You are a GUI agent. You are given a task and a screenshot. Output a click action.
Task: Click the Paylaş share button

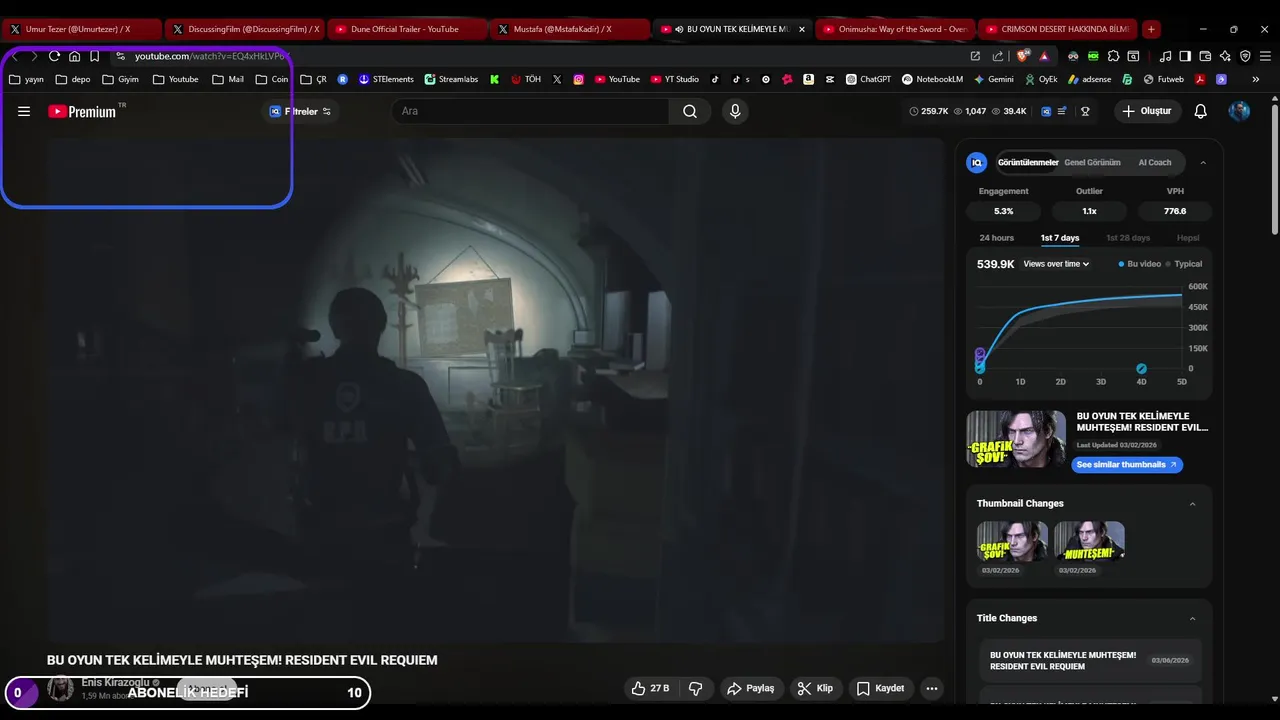pos(751,688)
